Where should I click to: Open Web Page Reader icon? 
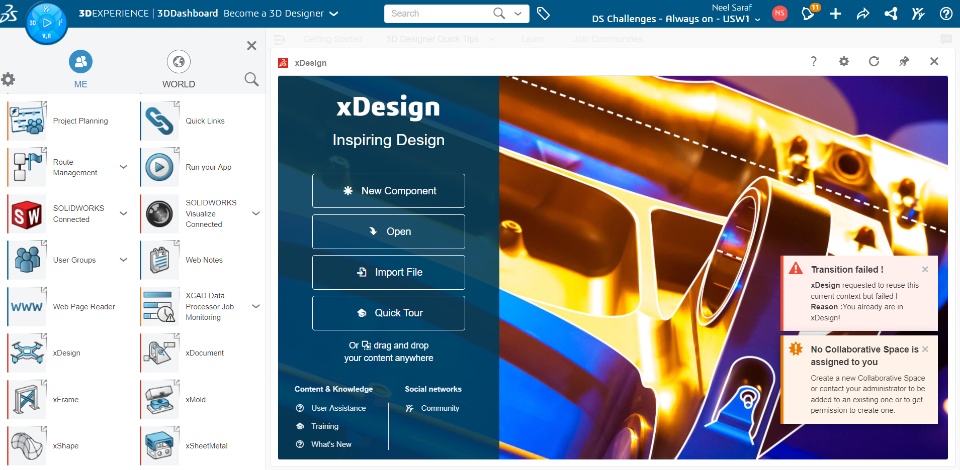coord(27,307)
